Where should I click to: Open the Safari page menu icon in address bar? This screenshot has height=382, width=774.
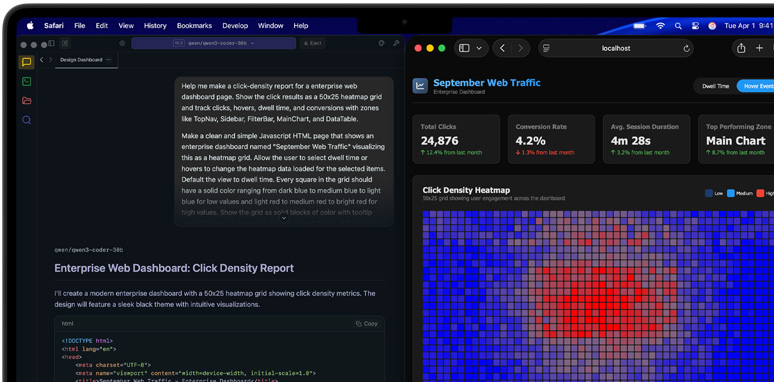click(x=546, y=48)
